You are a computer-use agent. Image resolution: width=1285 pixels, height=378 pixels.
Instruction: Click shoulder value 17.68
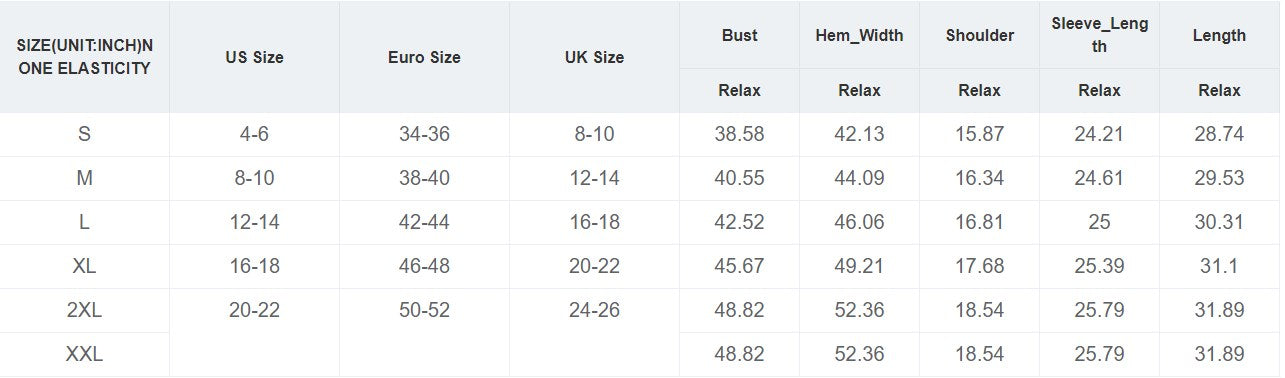[x=980, y=266]
